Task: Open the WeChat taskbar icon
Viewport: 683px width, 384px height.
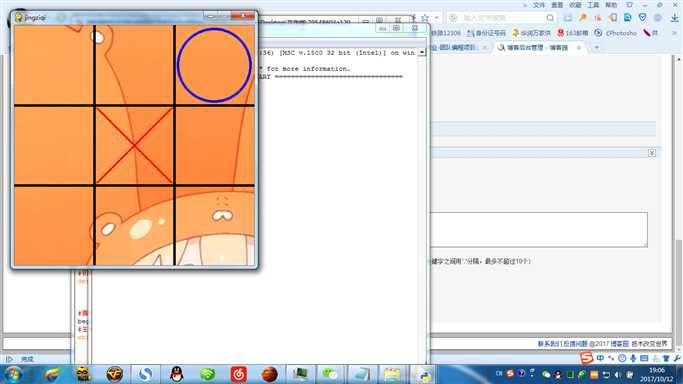Action: coord(330,374)
